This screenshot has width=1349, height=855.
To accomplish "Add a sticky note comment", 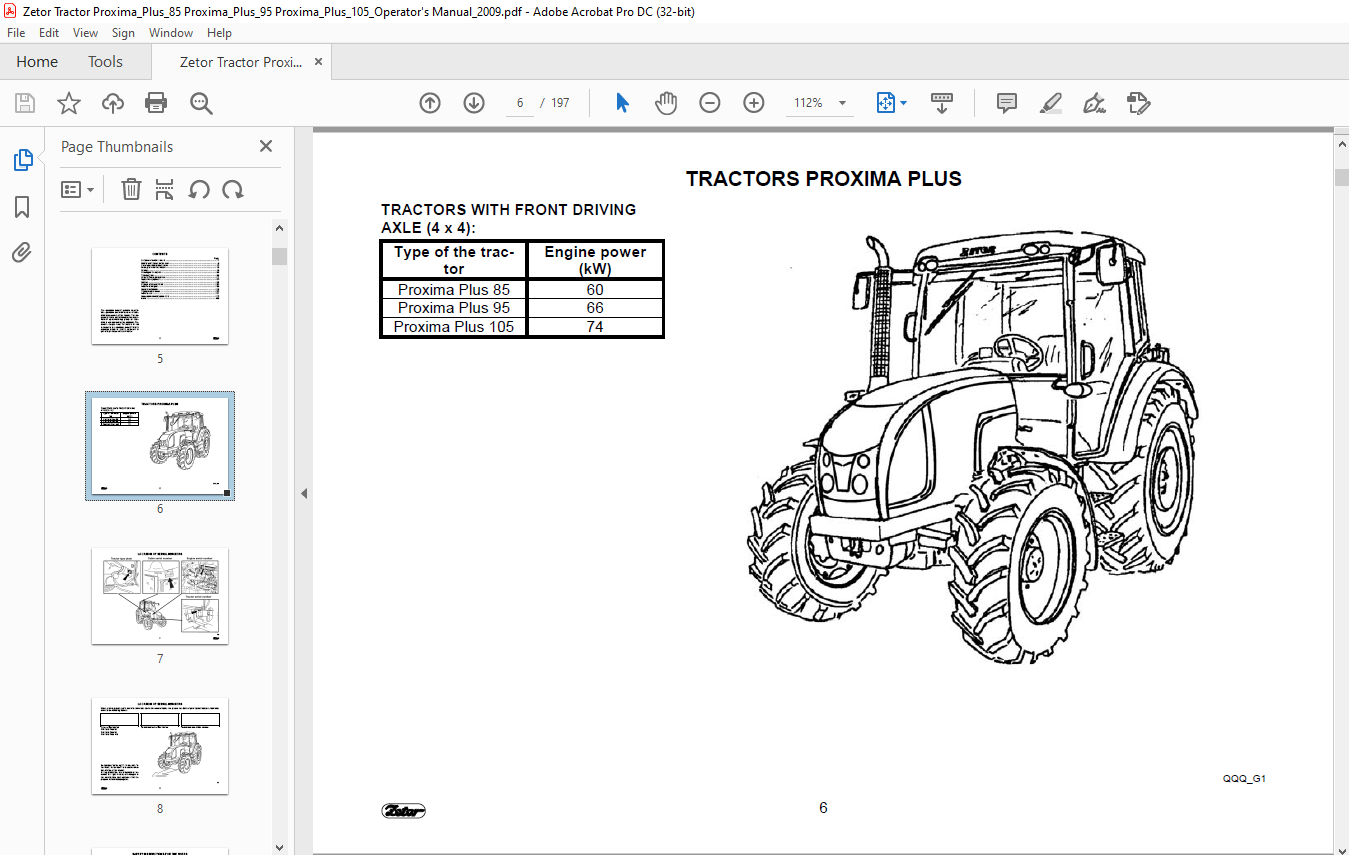I will coord(1007,103).
